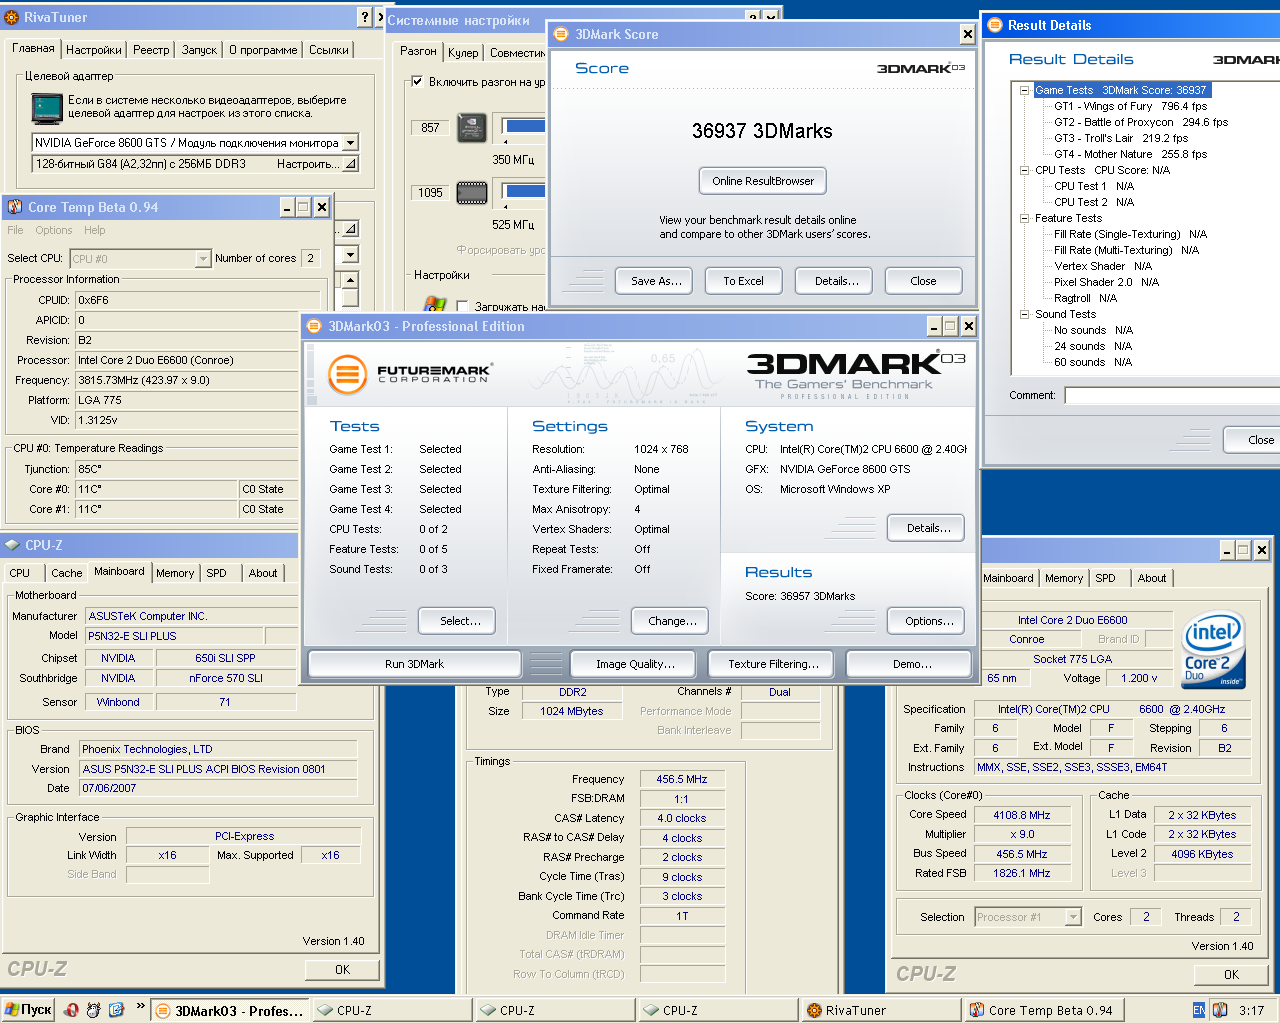Collapse the Game Tests tree node
Screen dimensions: 1280x1024
tap(1024, 90)
